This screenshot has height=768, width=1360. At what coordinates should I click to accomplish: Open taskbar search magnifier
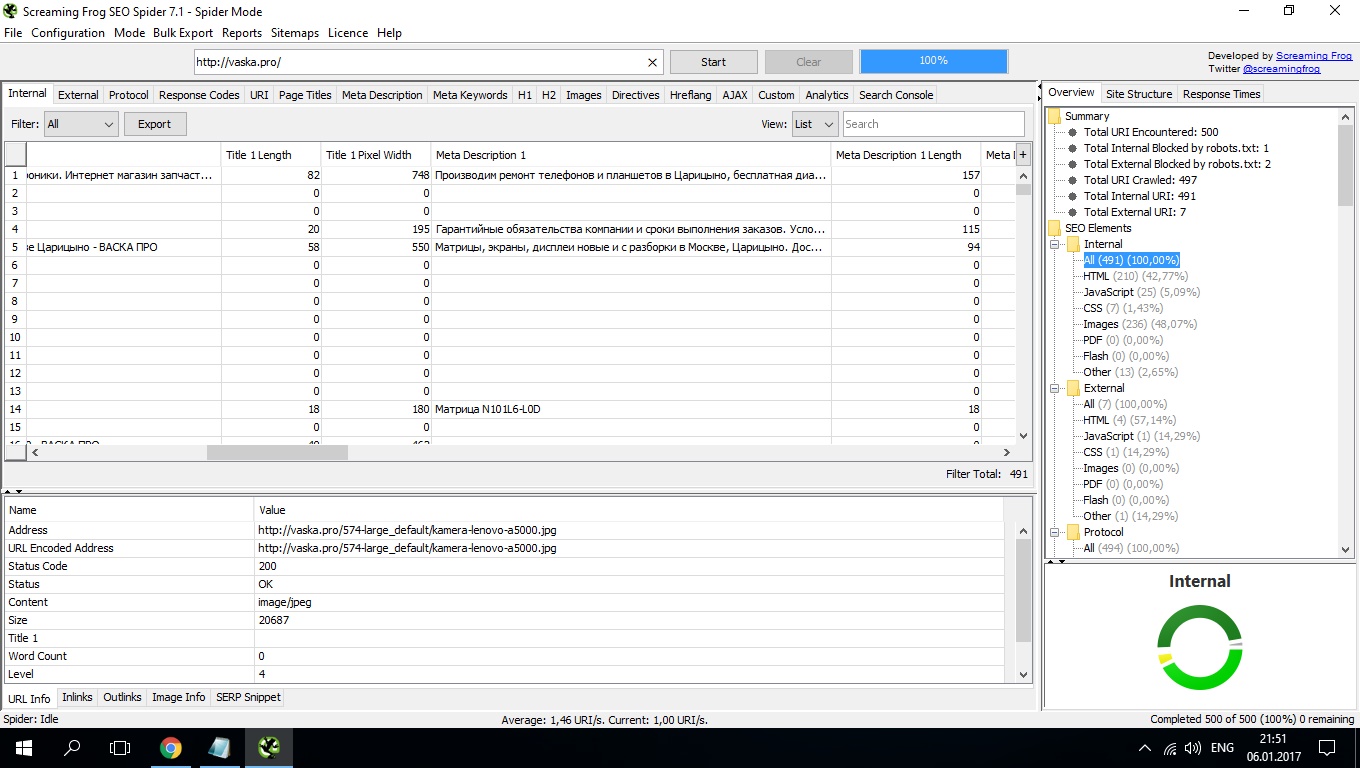72,747
